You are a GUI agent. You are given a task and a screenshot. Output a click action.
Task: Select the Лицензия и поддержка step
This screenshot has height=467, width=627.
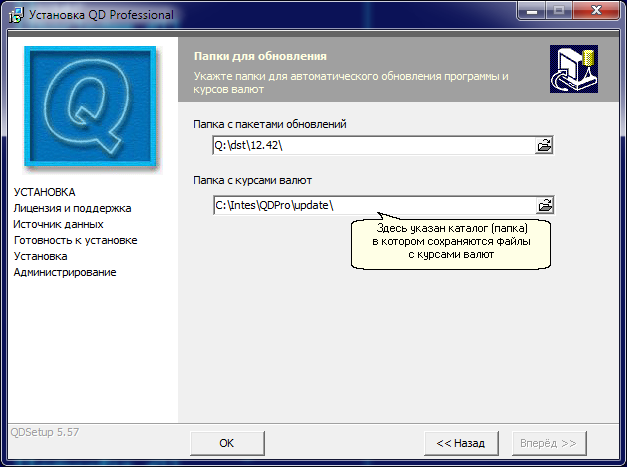pyautogui.click(x=72, y=208)
